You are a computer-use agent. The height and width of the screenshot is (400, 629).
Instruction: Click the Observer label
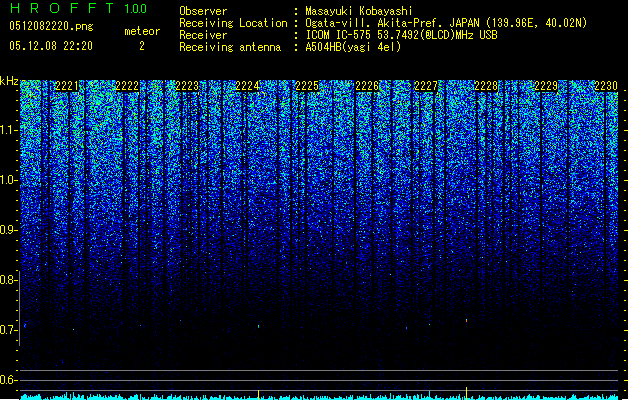click(x=203, y=11)
